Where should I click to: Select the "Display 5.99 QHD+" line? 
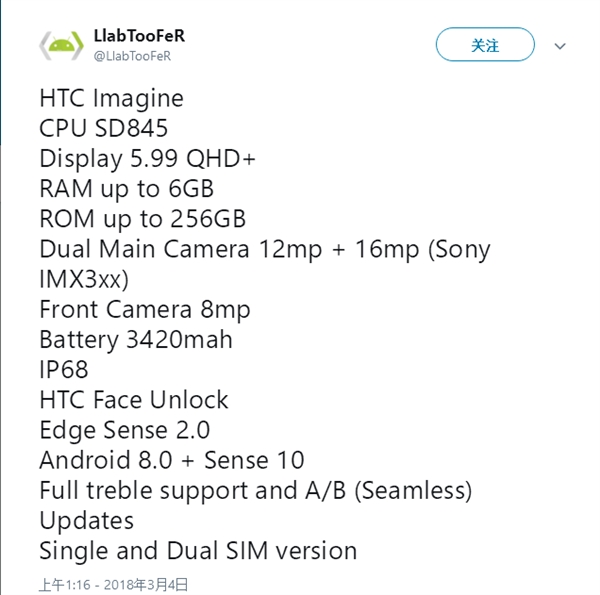click(x=147, y=158)
